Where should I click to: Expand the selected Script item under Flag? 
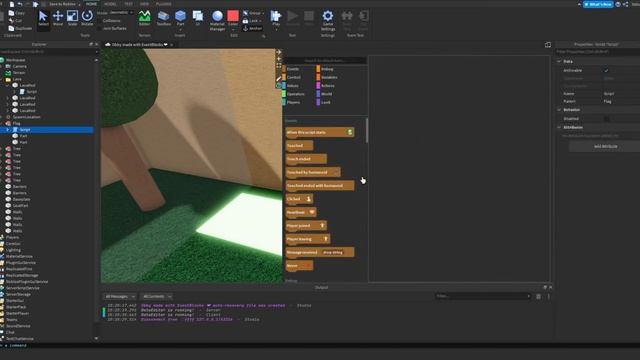coord(7,129)
